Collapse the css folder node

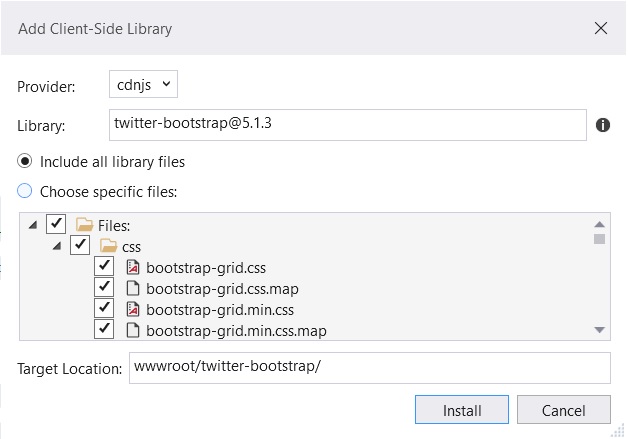point(57,246)
